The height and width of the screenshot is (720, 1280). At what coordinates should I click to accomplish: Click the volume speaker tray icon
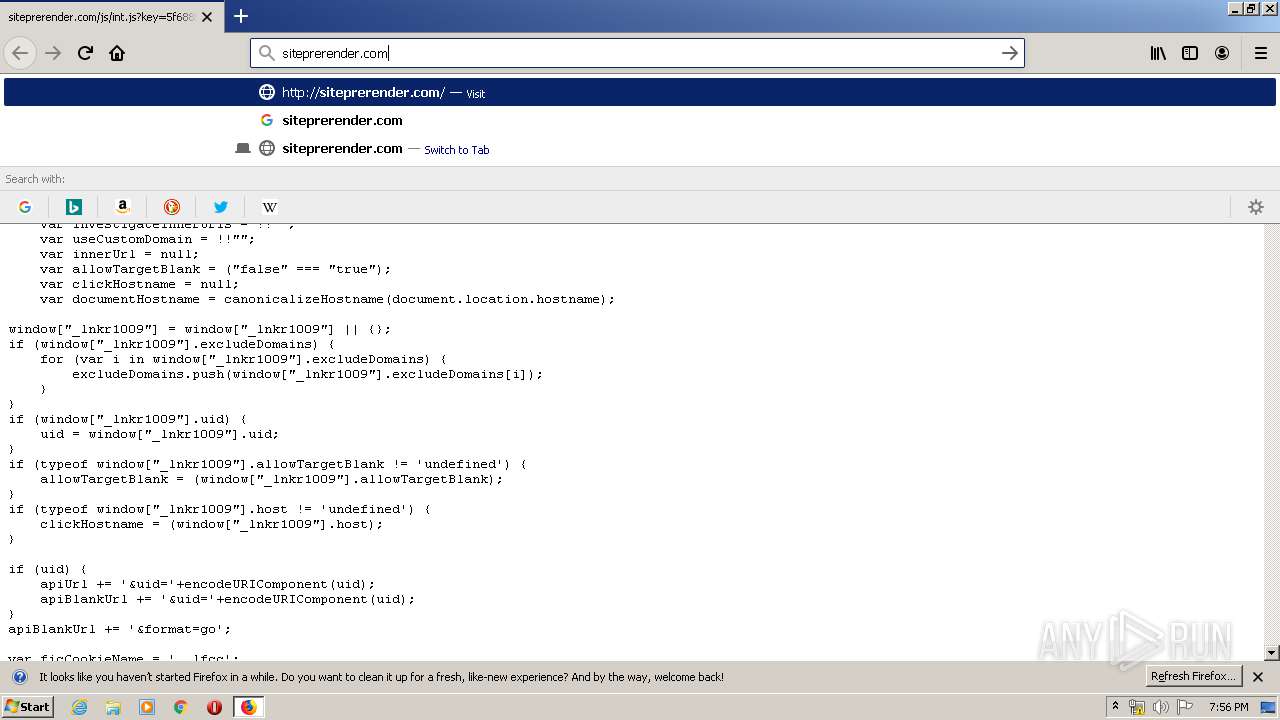coord(1160,707)
